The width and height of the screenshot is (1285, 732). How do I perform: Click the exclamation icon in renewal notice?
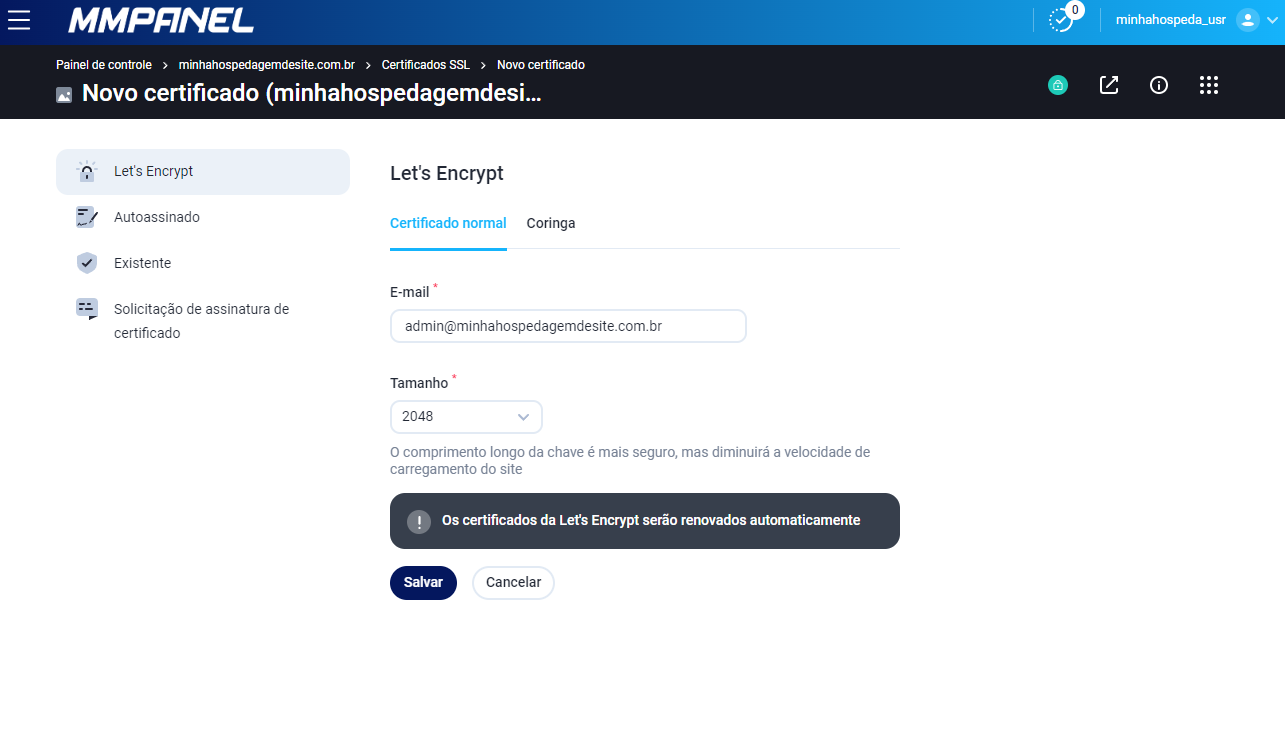point(419,521)
